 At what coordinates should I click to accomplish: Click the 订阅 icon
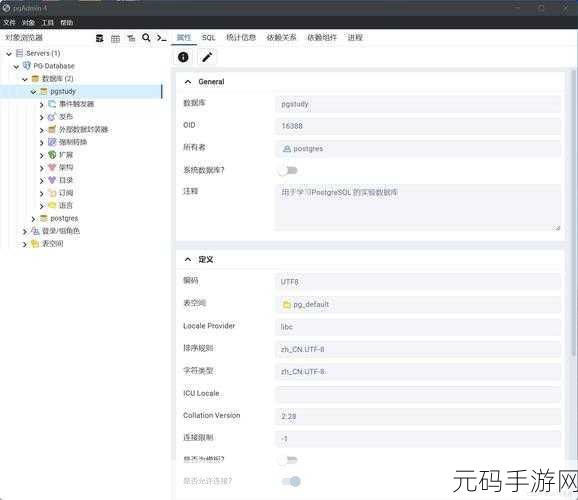click(52, 193)
